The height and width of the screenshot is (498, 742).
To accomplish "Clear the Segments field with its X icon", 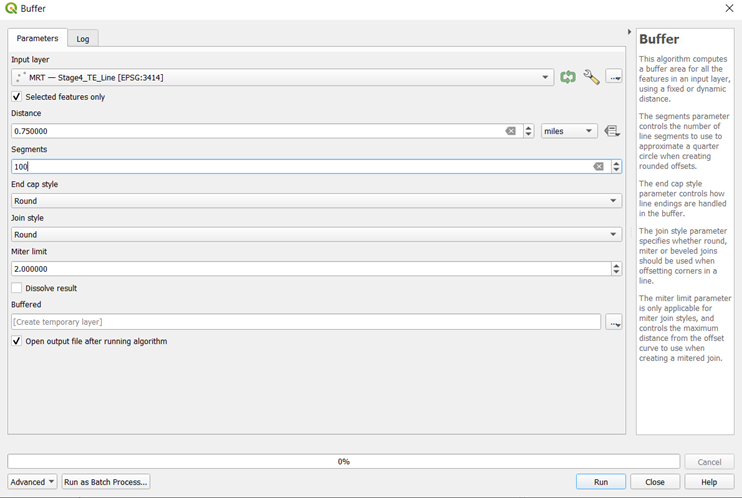I will coord(598,167).
